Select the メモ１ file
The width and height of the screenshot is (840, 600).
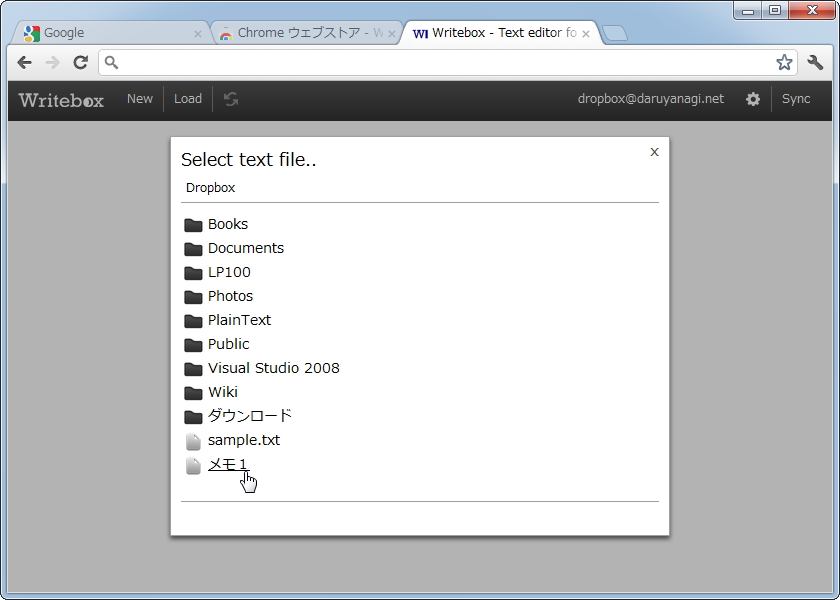coord(229,464)
